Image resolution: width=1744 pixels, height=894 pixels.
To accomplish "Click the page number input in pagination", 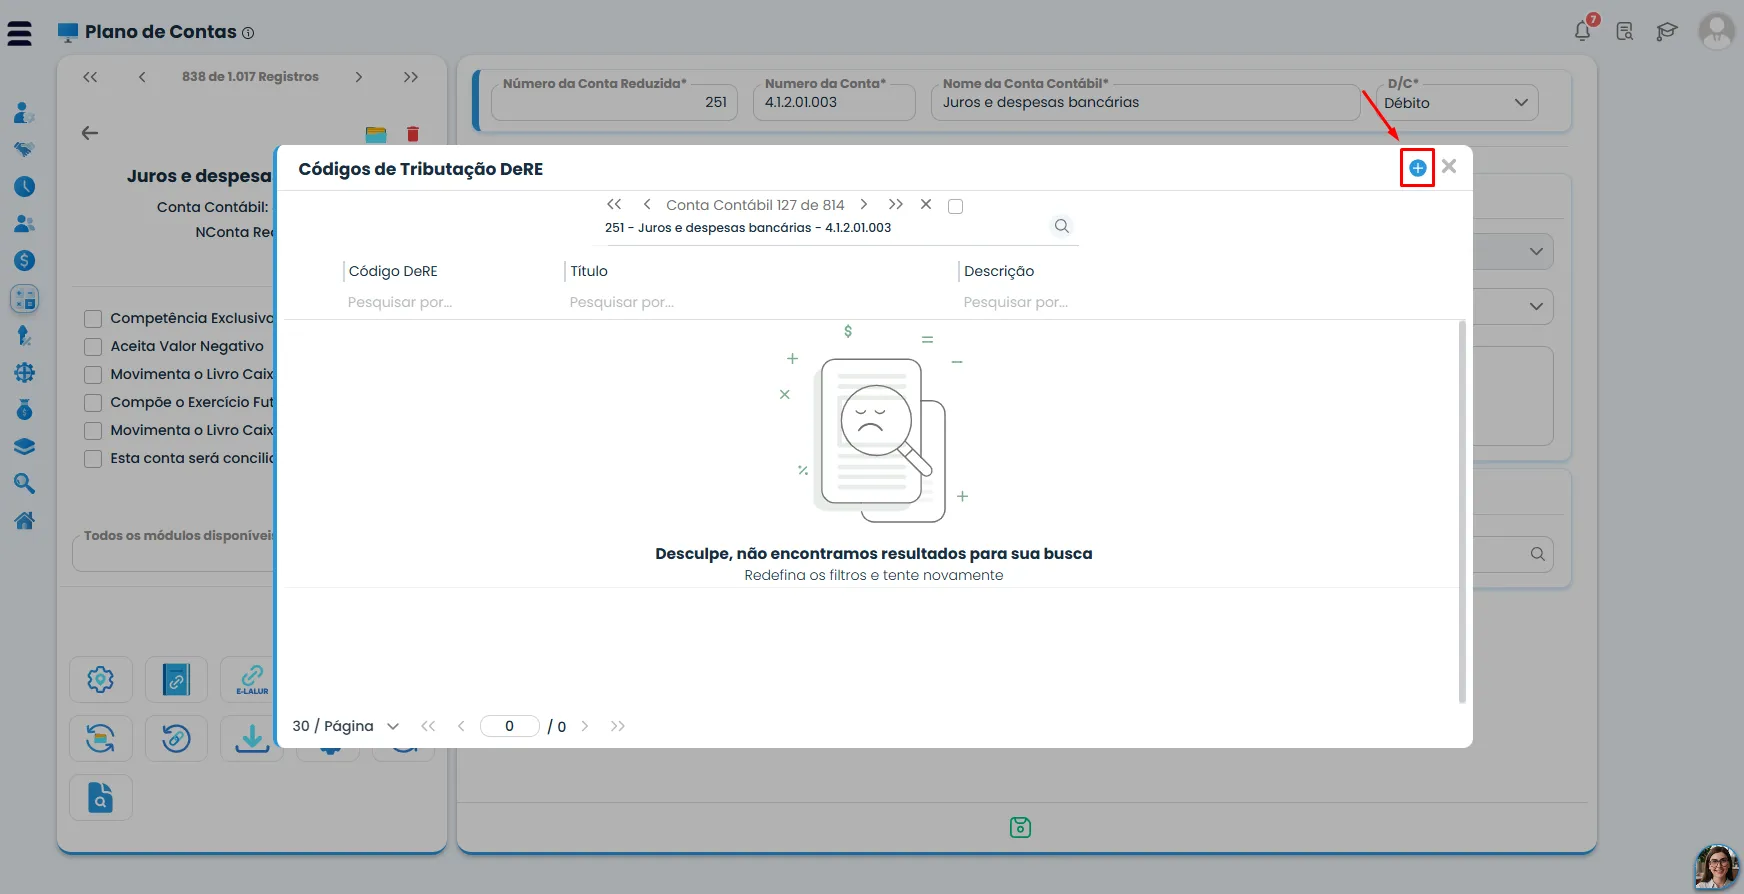I will [x=510, y=726].
